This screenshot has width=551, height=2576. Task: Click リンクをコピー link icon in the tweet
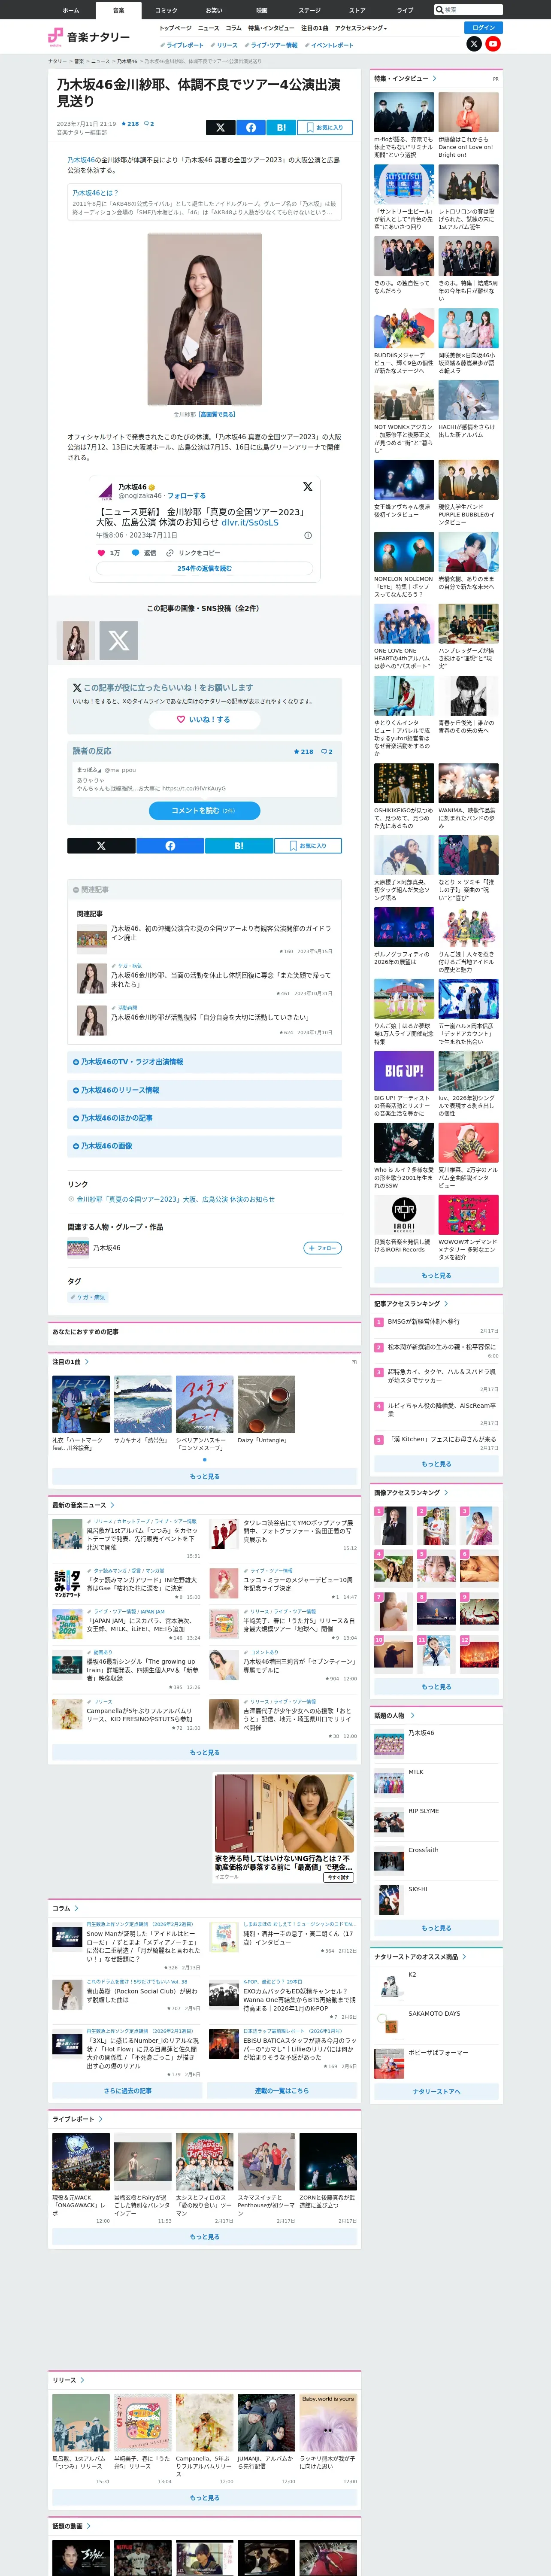point(170,552)
